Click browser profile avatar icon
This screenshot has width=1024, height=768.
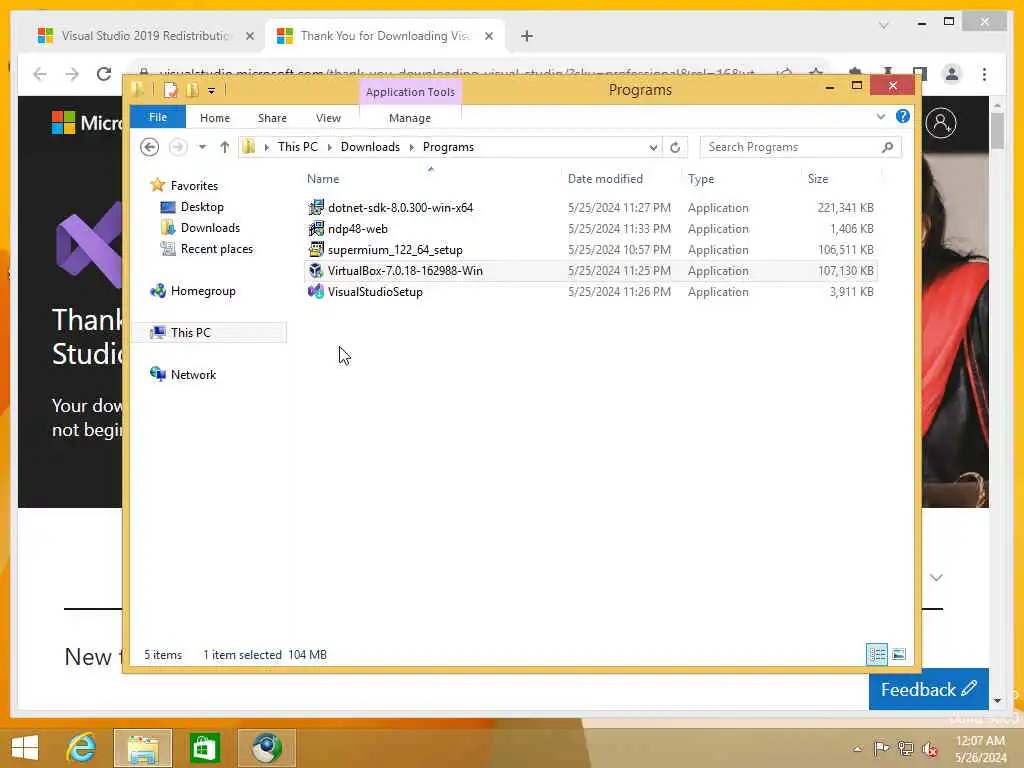tap(952, 74)
